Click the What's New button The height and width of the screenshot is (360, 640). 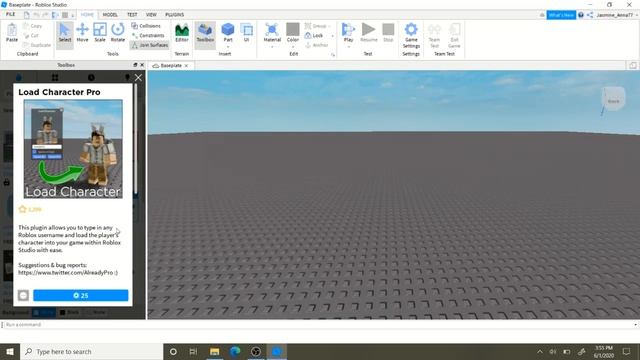pos(561,15)
